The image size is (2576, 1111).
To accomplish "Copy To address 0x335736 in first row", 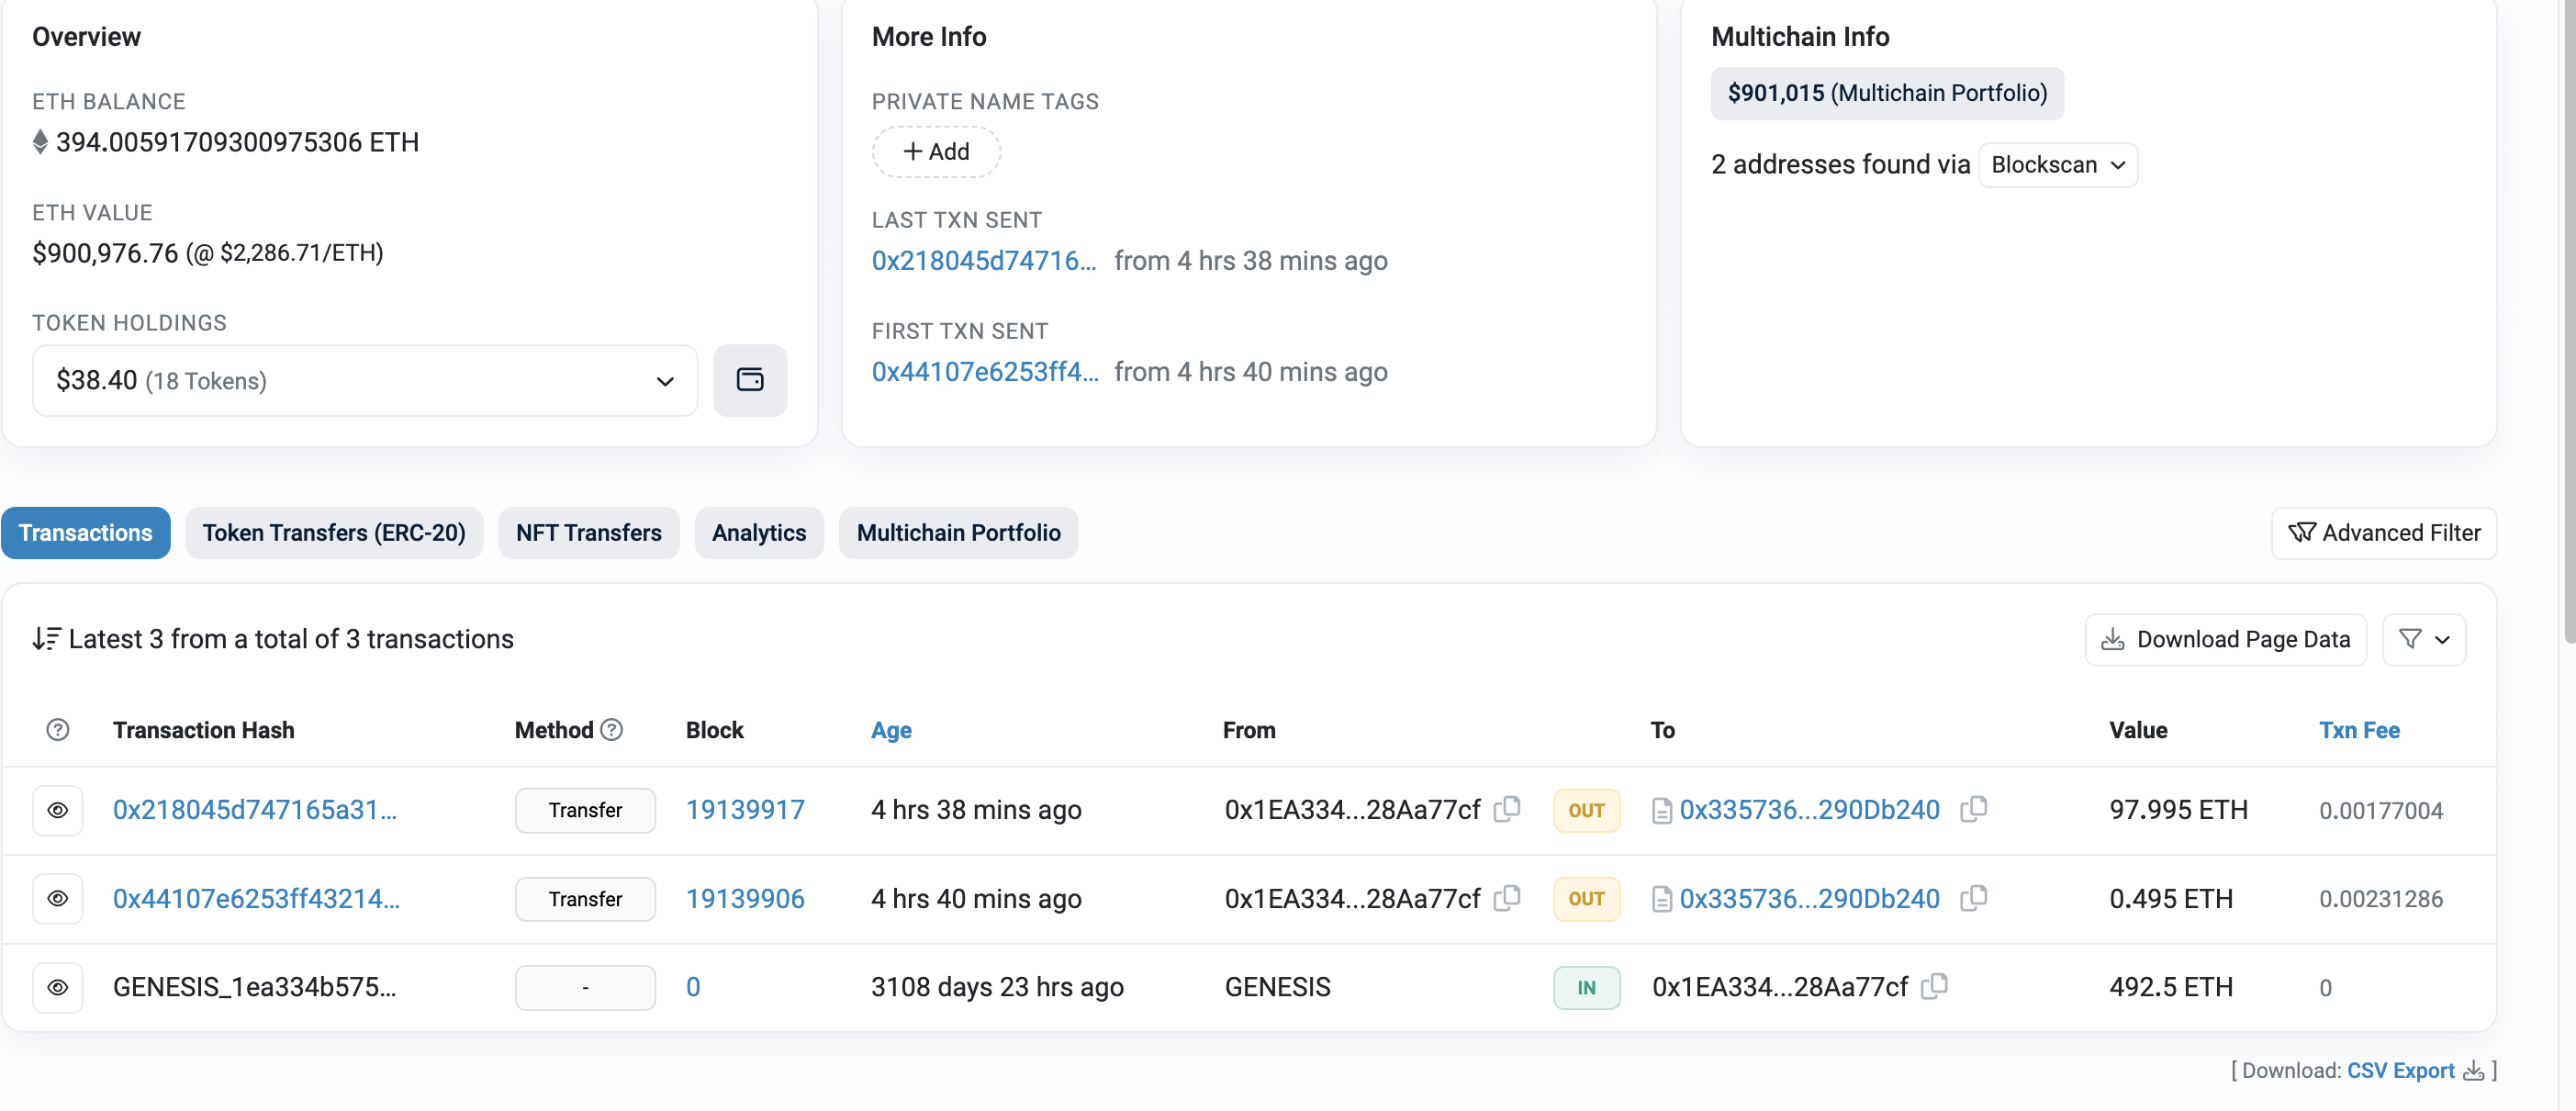I will point(1973,809).
